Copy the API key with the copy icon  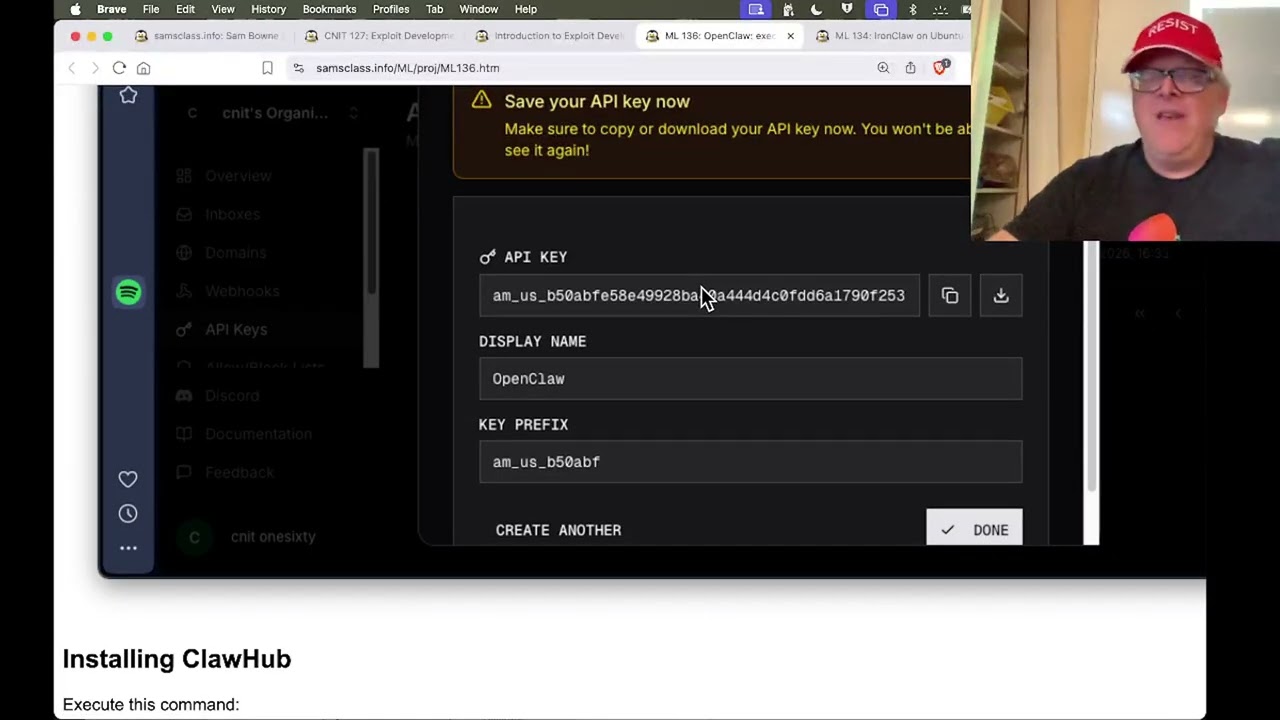(x=950, y=296)
